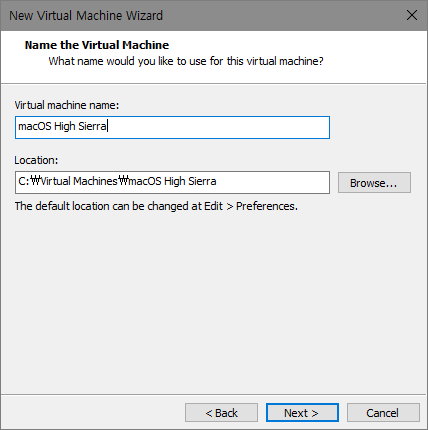The width and height of the screenshot is (428, 430).
Task: Place cursor on "macOS" in name field
Action: (35, 126)
